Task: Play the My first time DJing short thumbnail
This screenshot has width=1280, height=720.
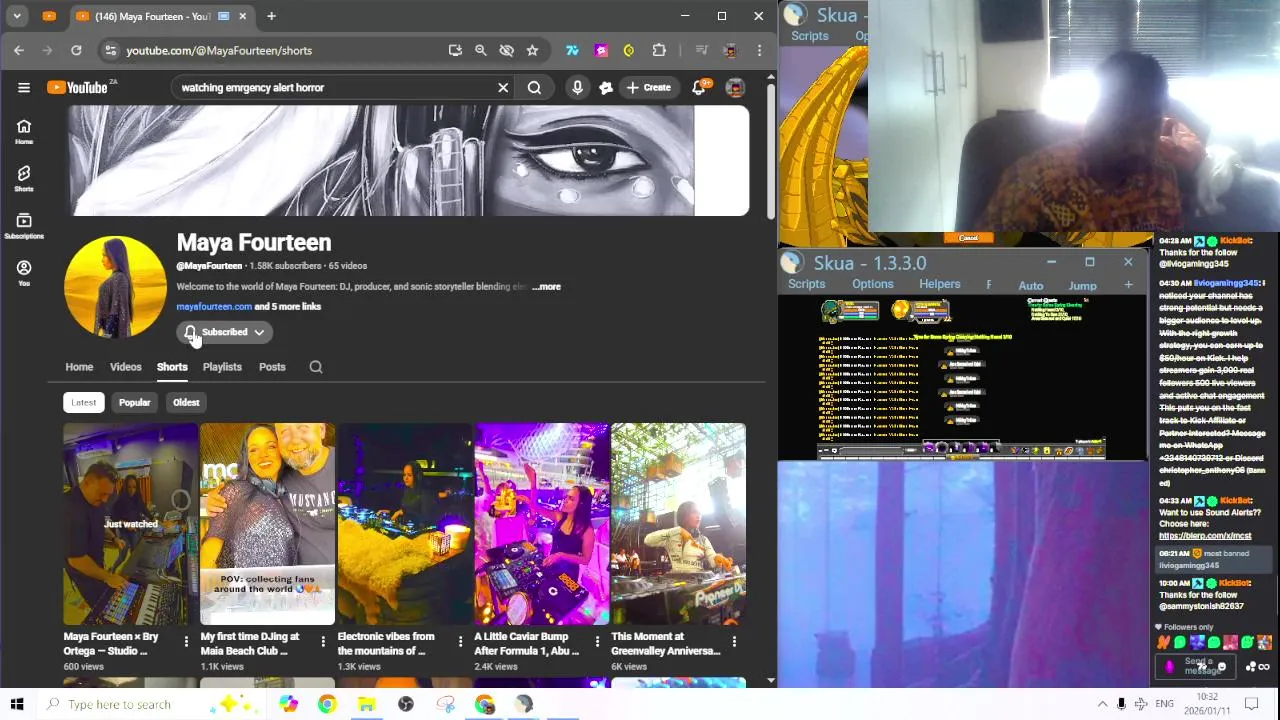Action: [x=267, y=524]
